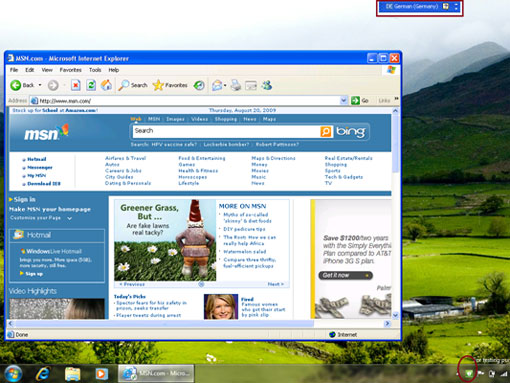
Task: Click Next in slideshow
Action: tap(276, 284)
